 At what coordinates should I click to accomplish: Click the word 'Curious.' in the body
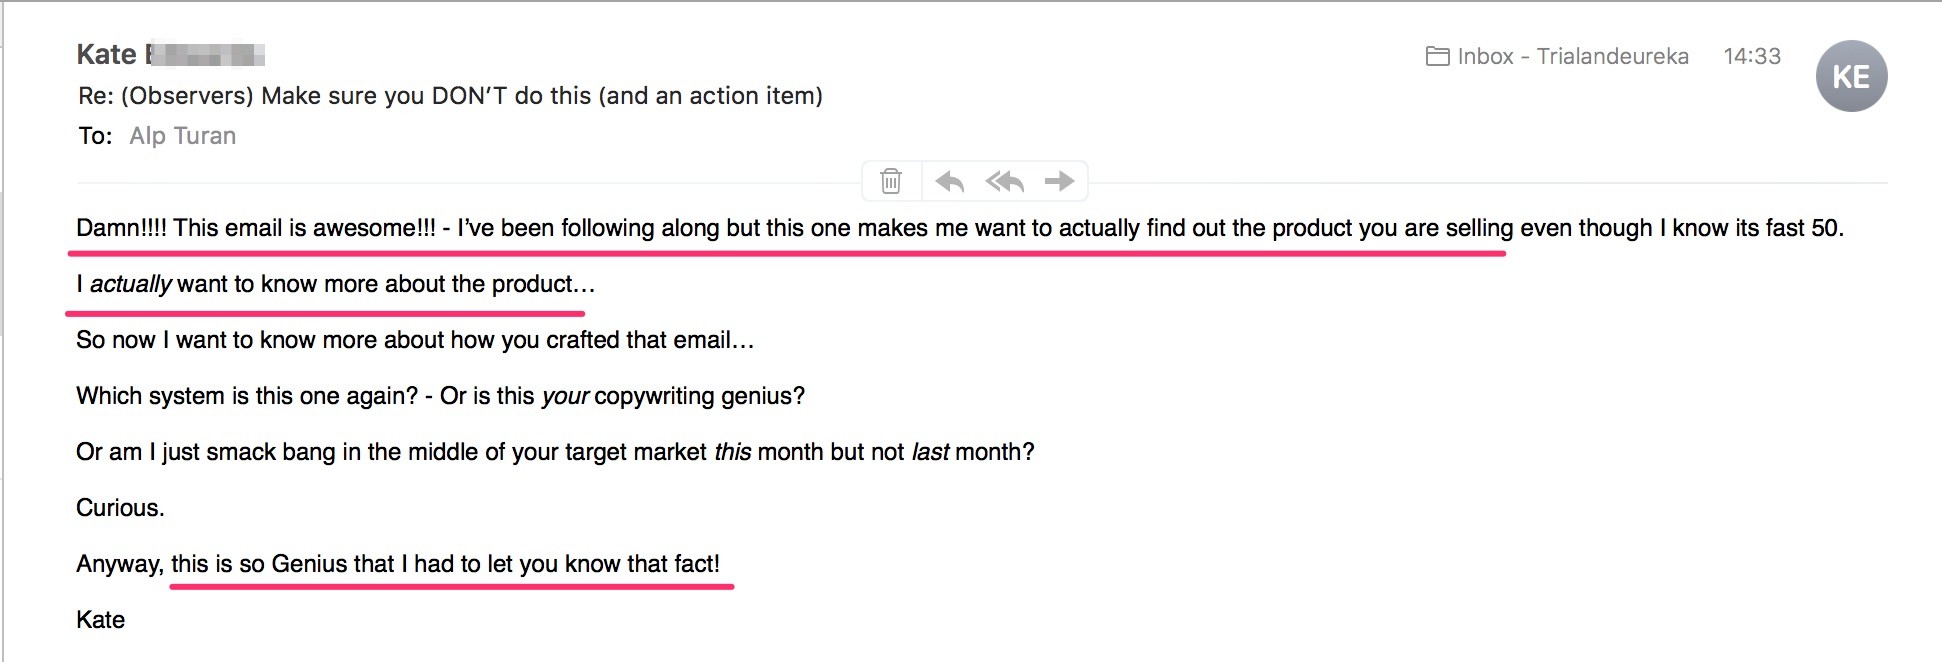click(x=120, y=508)
